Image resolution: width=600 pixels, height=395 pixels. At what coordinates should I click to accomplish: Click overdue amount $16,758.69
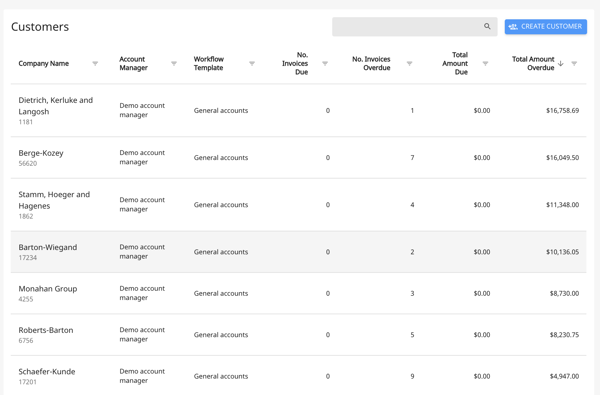[x=562, y=111]
